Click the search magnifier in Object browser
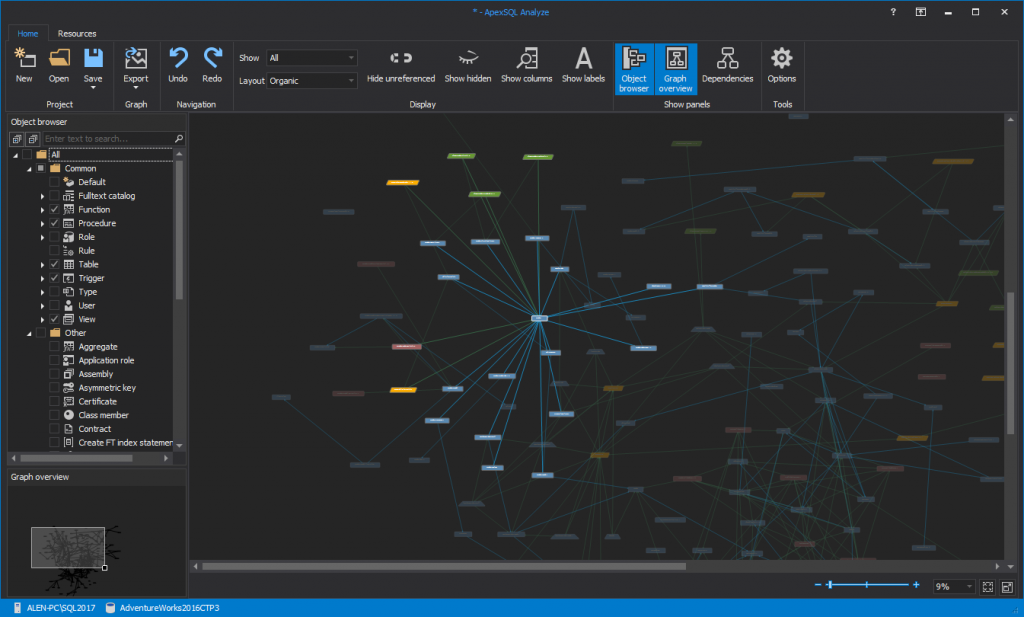The width and height of the screenshot is (1024, 617). click(x=178, y=139)
